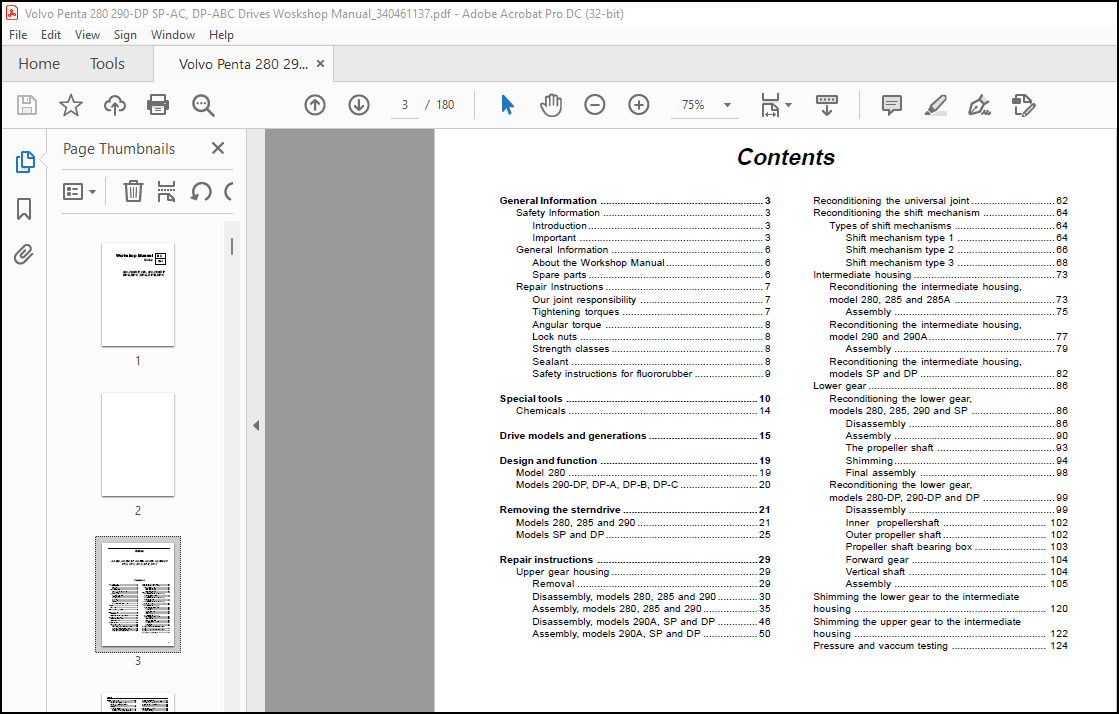Rotate page counterclockwise icon
1119x714 pixels.
tap(201, 191)
